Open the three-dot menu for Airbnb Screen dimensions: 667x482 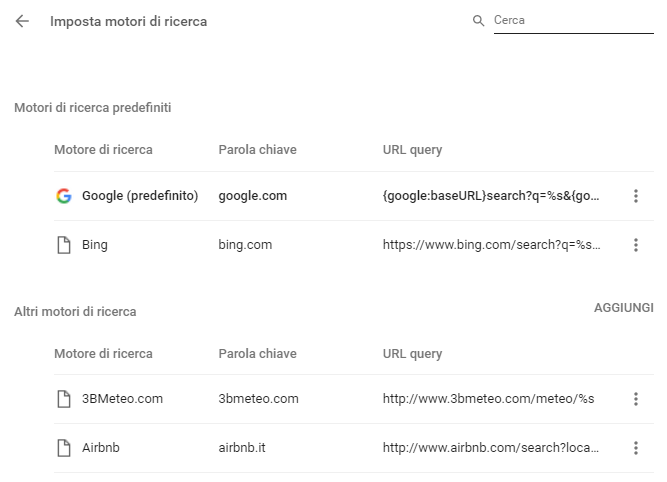point(636,448)
